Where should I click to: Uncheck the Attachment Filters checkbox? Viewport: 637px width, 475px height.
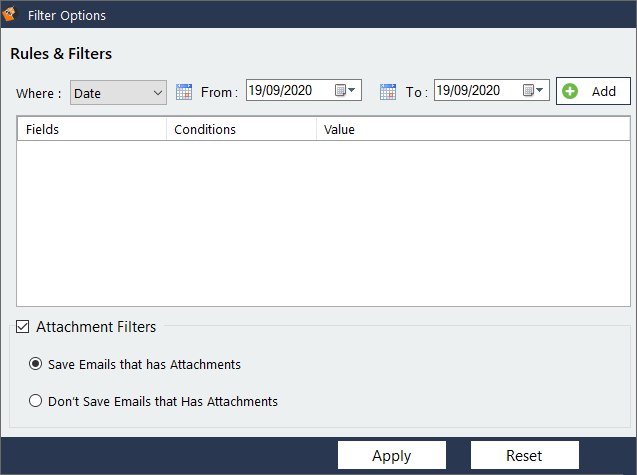23,327
